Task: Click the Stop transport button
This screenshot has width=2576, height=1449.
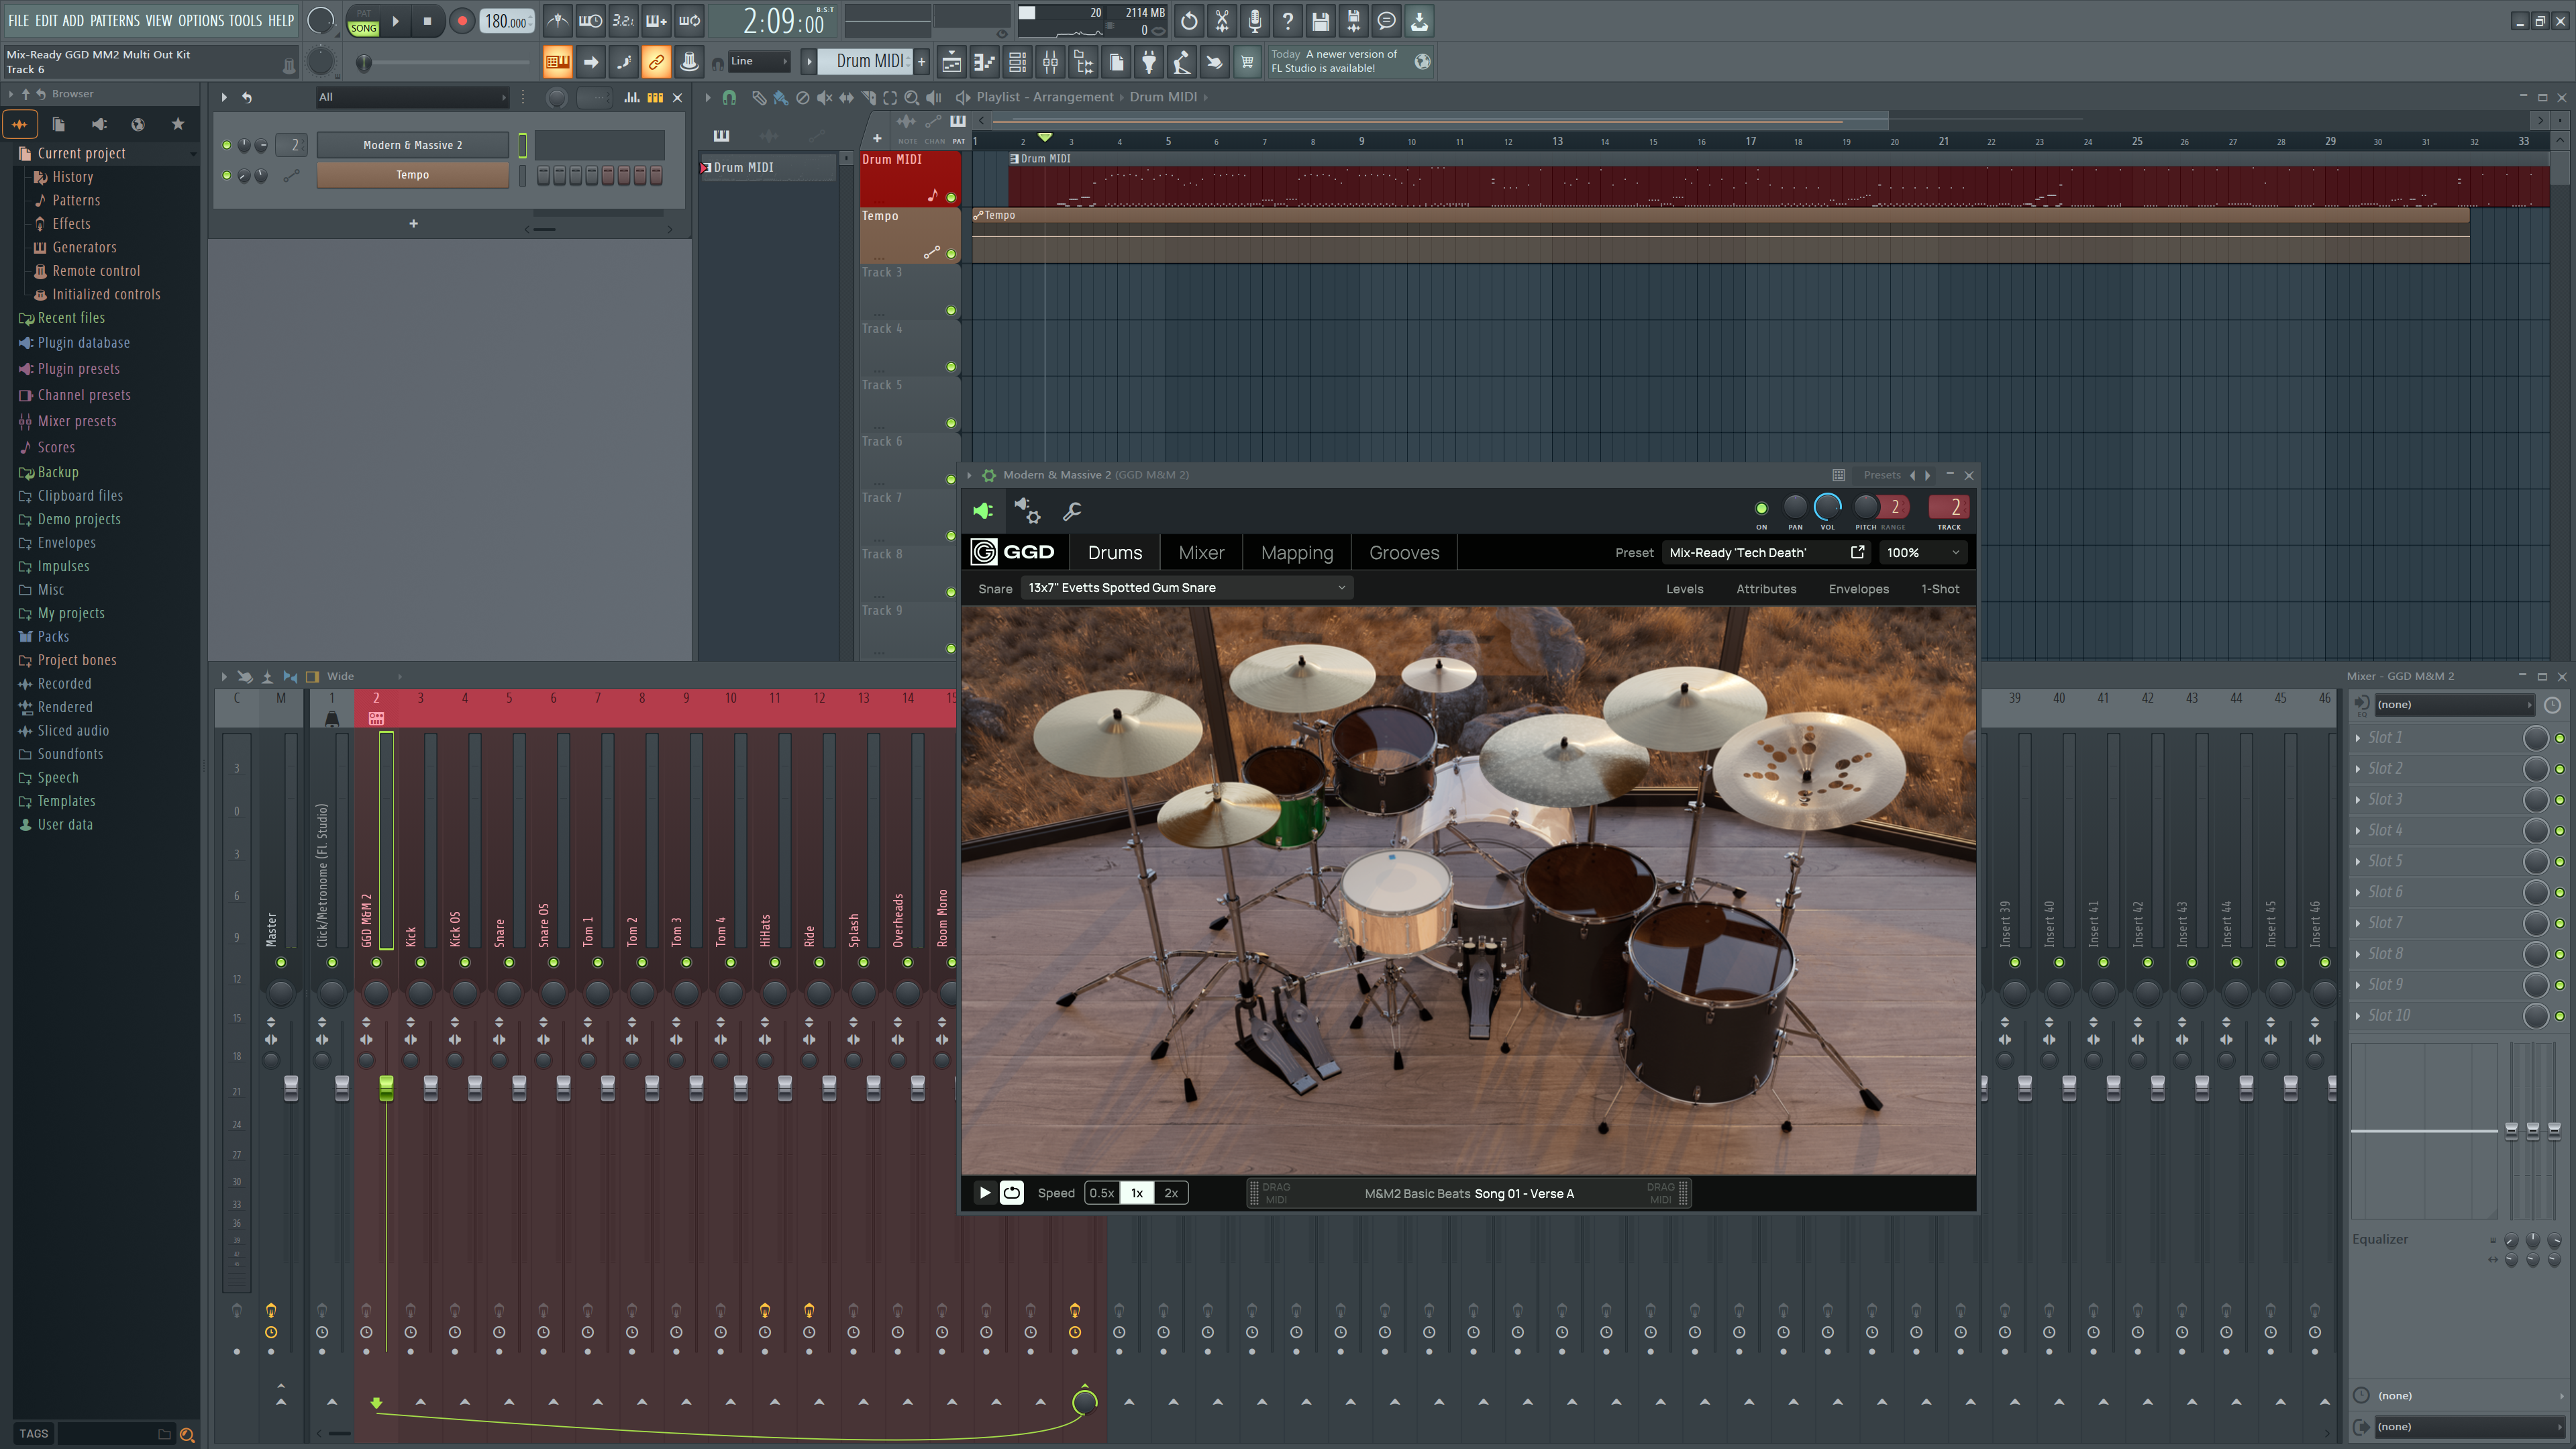Action: coord(427,21)
